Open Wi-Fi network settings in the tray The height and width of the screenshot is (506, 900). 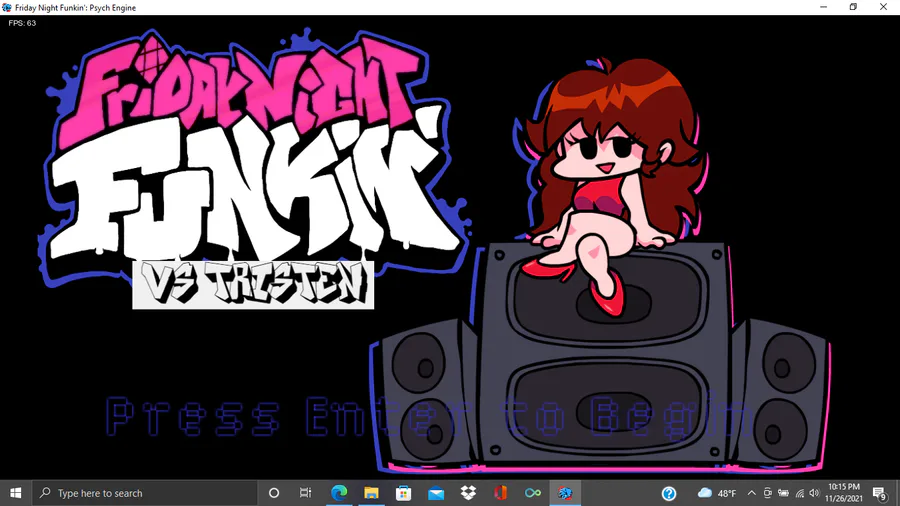(x=800, y=493)
